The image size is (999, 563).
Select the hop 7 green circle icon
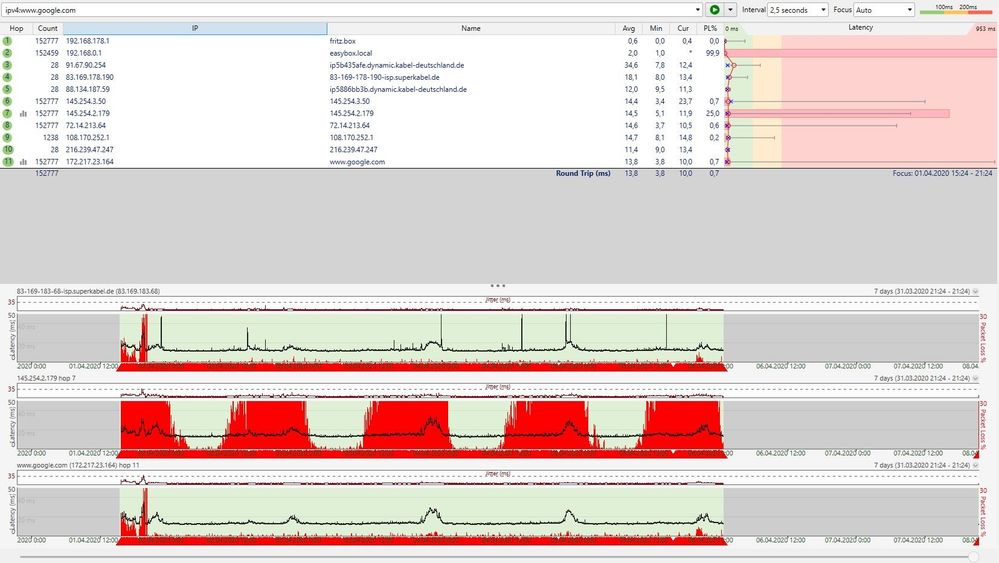click(x=8, y=113)
